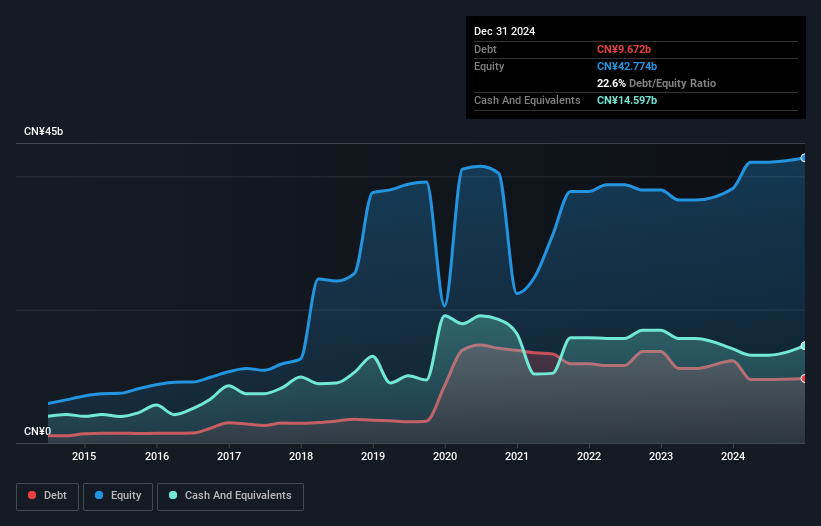Click the 2017 x-axis label

coord(229,456)
